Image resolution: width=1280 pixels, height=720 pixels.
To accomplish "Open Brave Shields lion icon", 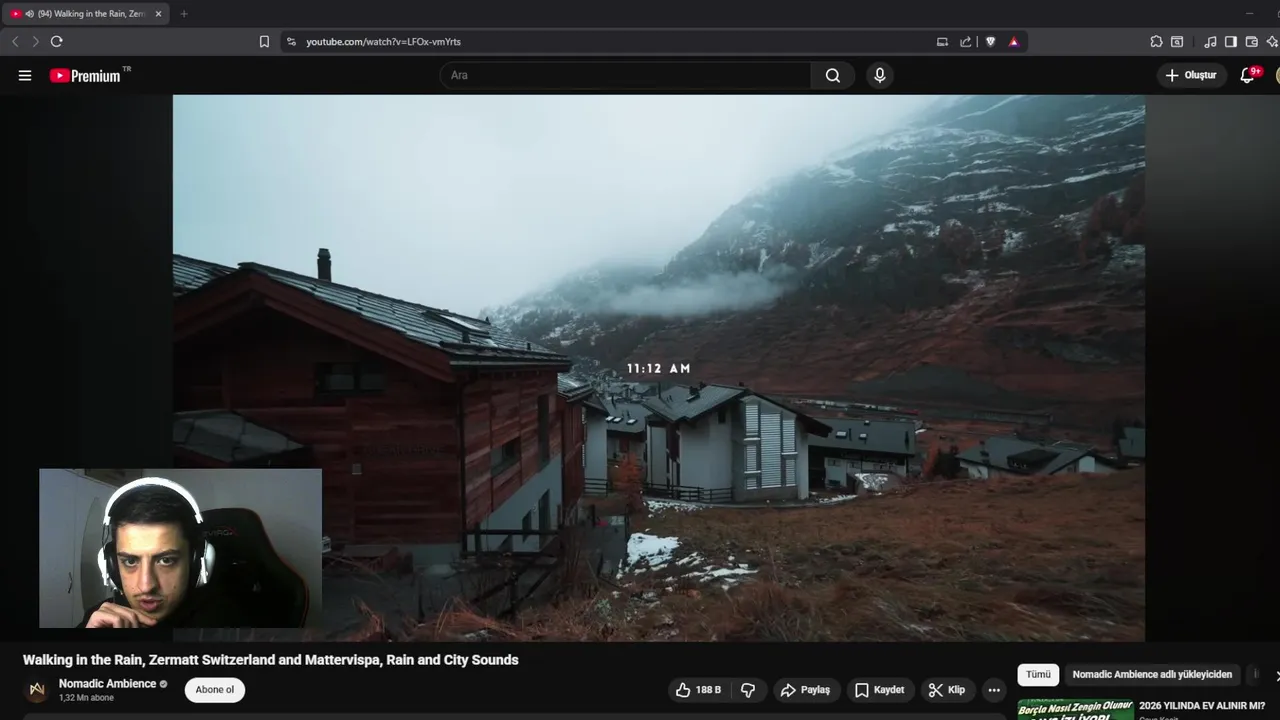I will pos(990,41).
